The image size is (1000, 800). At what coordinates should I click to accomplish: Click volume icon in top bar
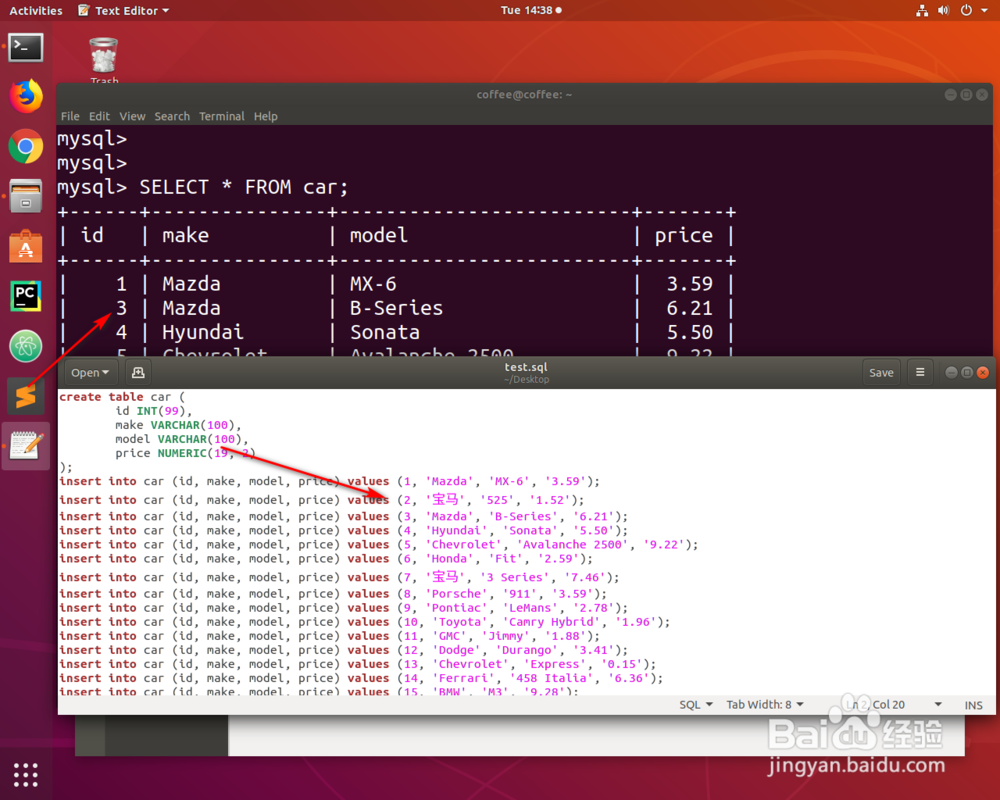(x=944, y=10)
